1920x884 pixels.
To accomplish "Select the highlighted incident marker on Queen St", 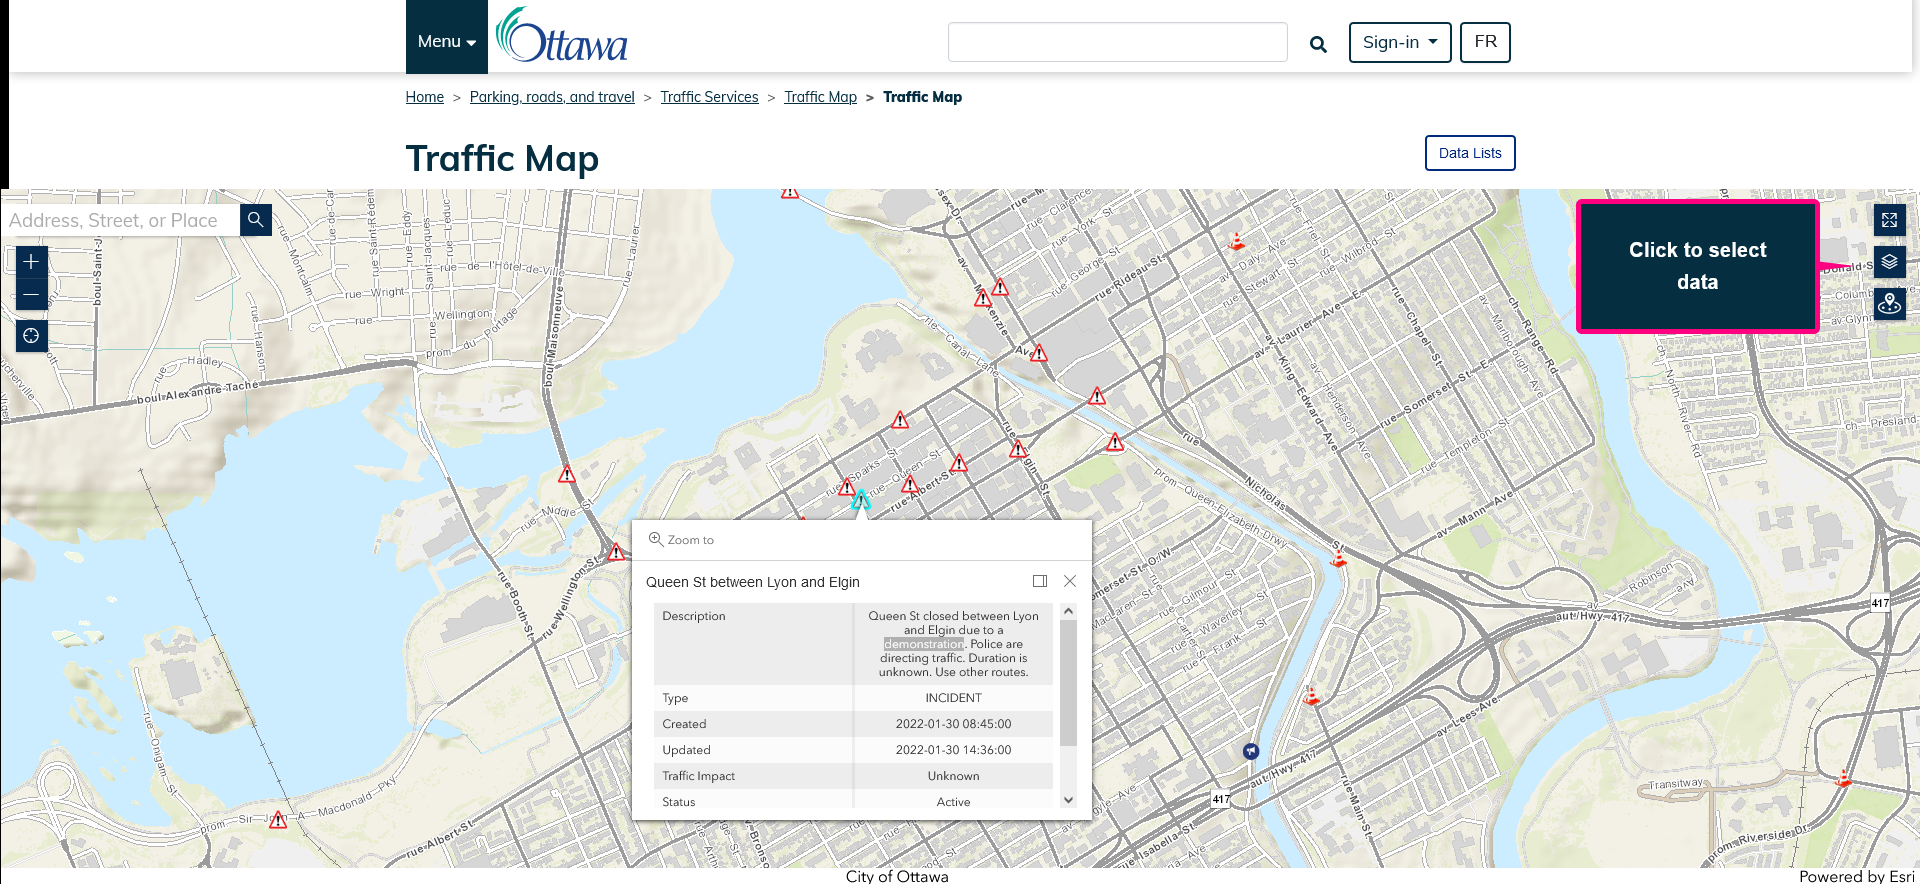I will point(861,499).
